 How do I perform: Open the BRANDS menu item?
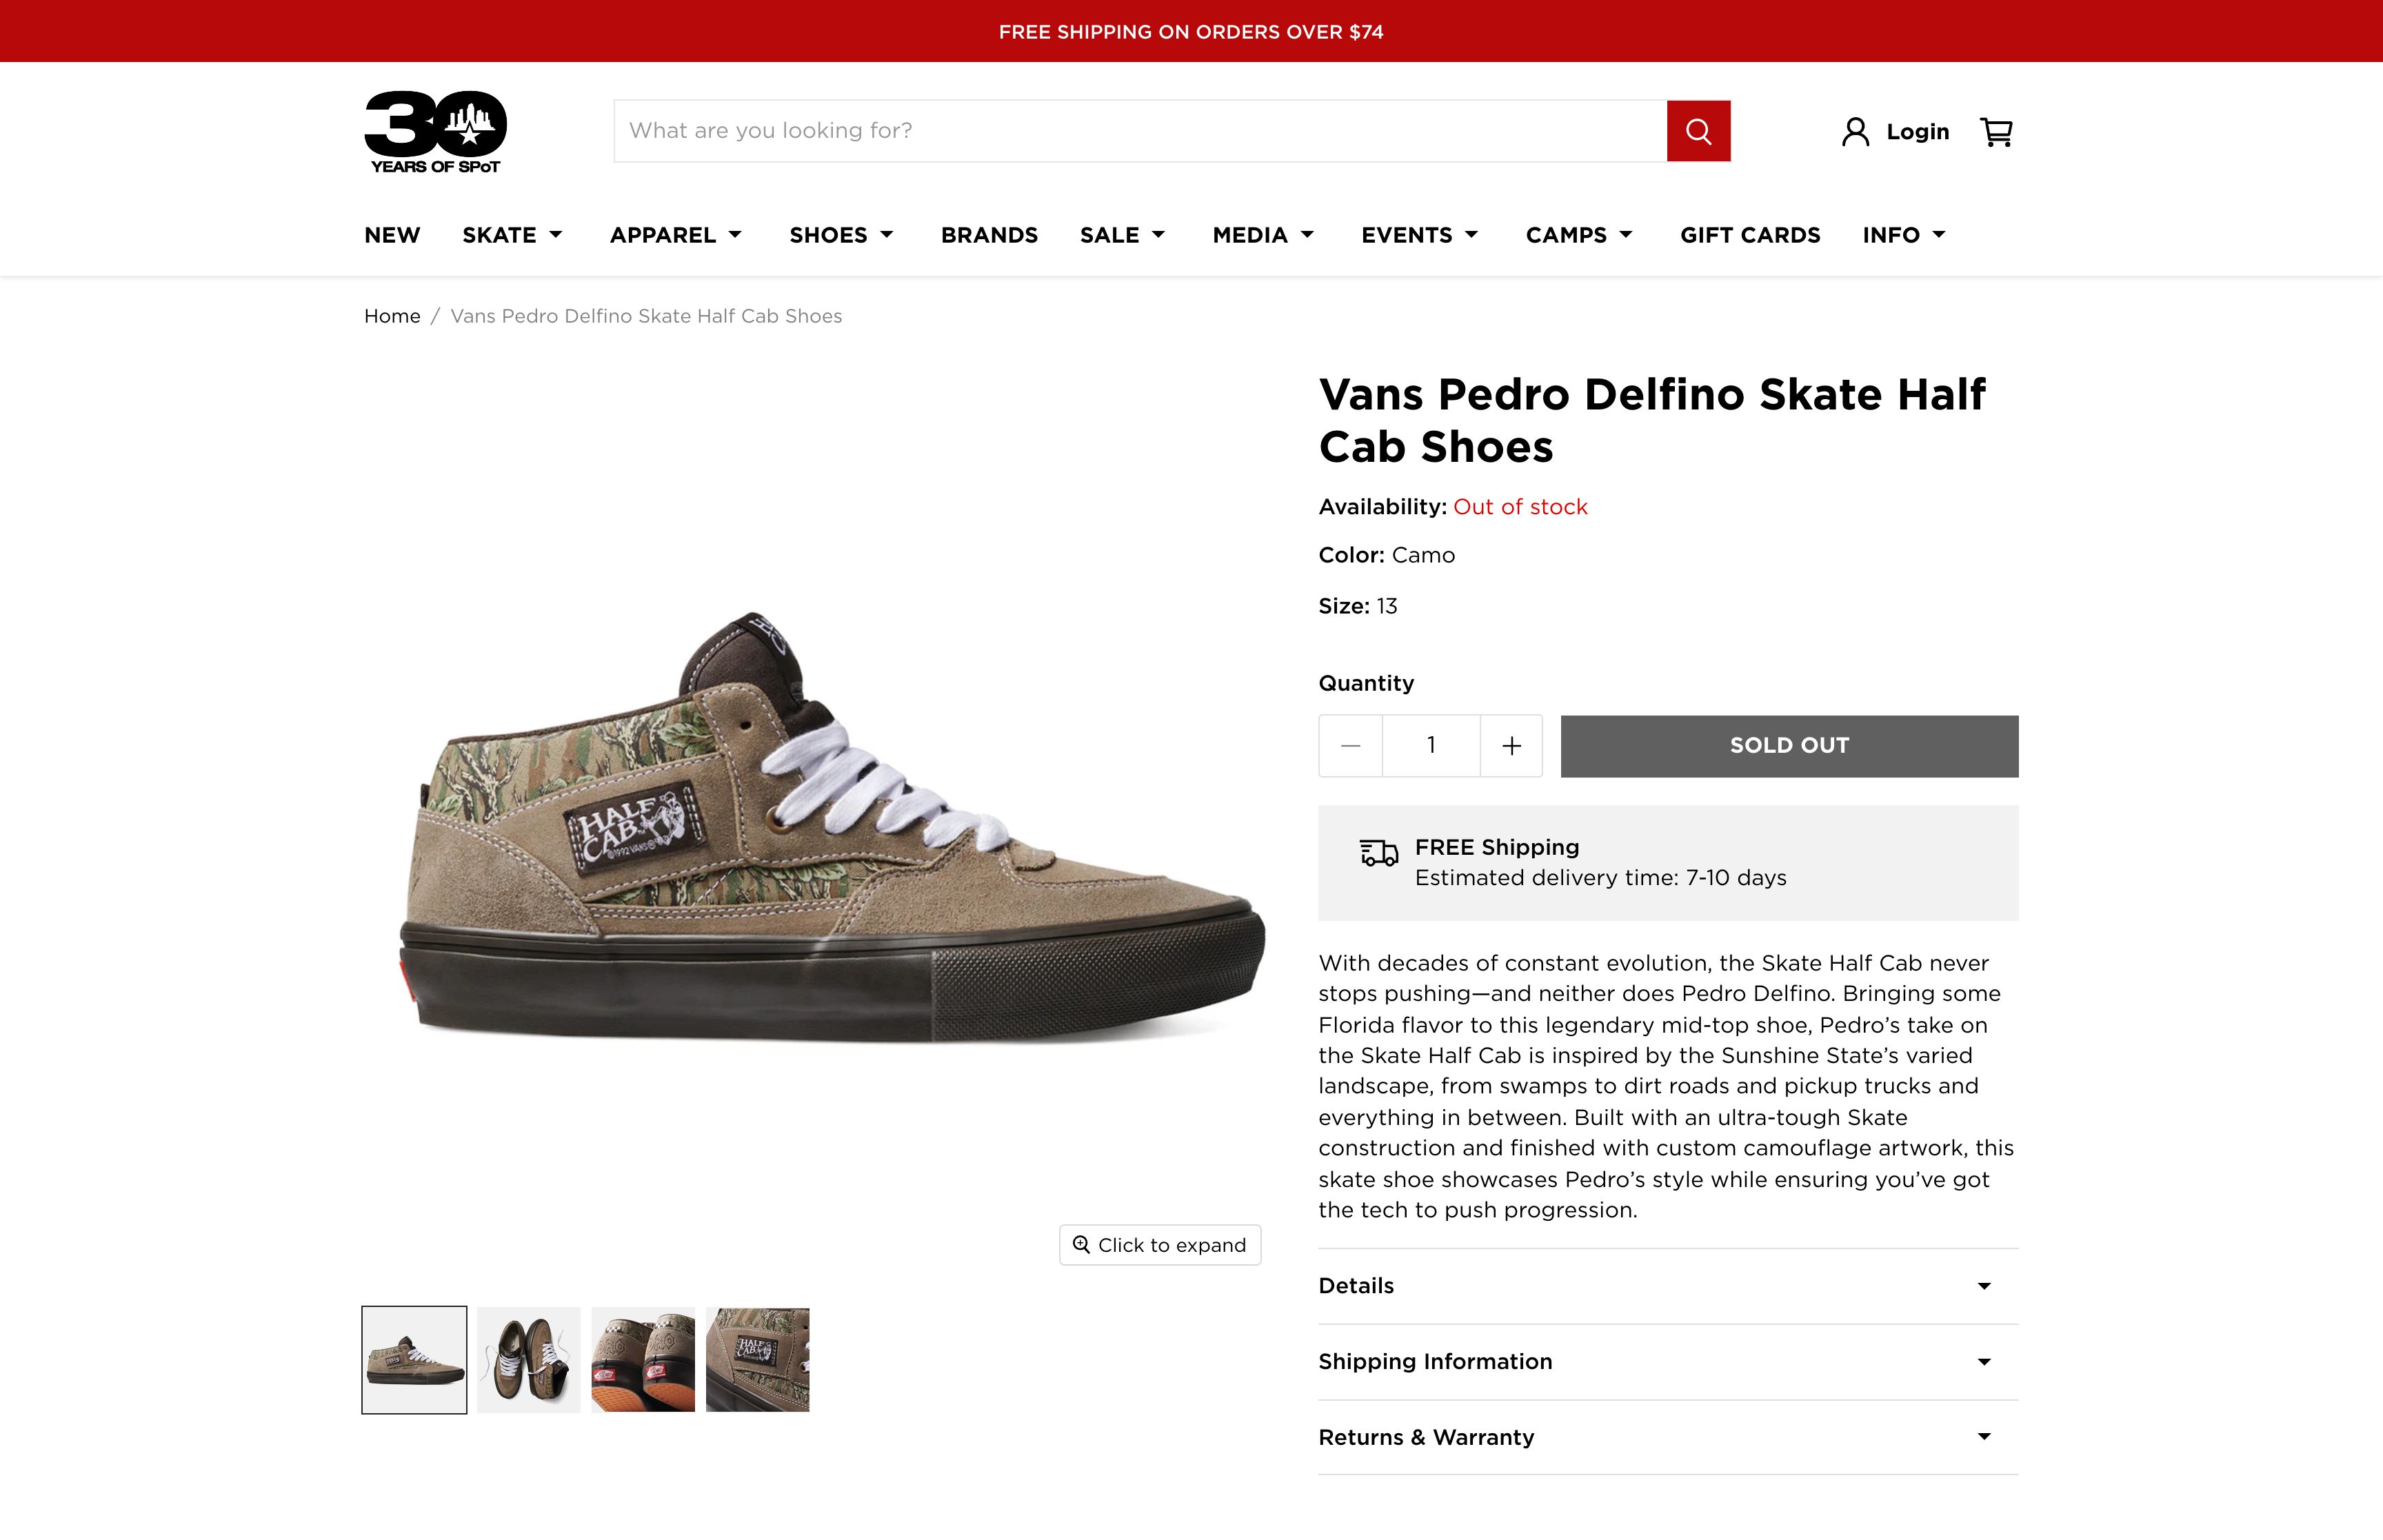(x=989, y=235)
